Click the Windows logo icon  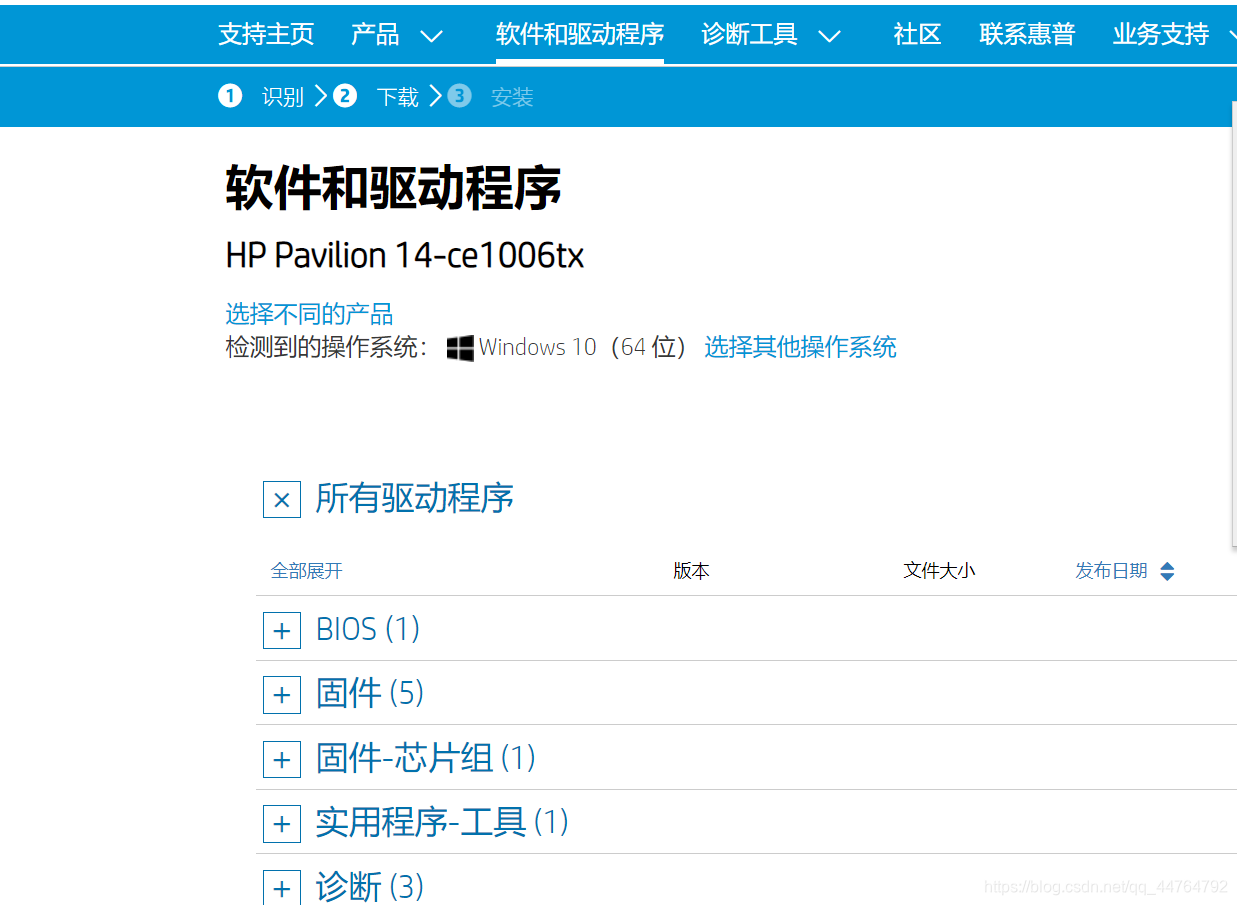coord(460,348)
